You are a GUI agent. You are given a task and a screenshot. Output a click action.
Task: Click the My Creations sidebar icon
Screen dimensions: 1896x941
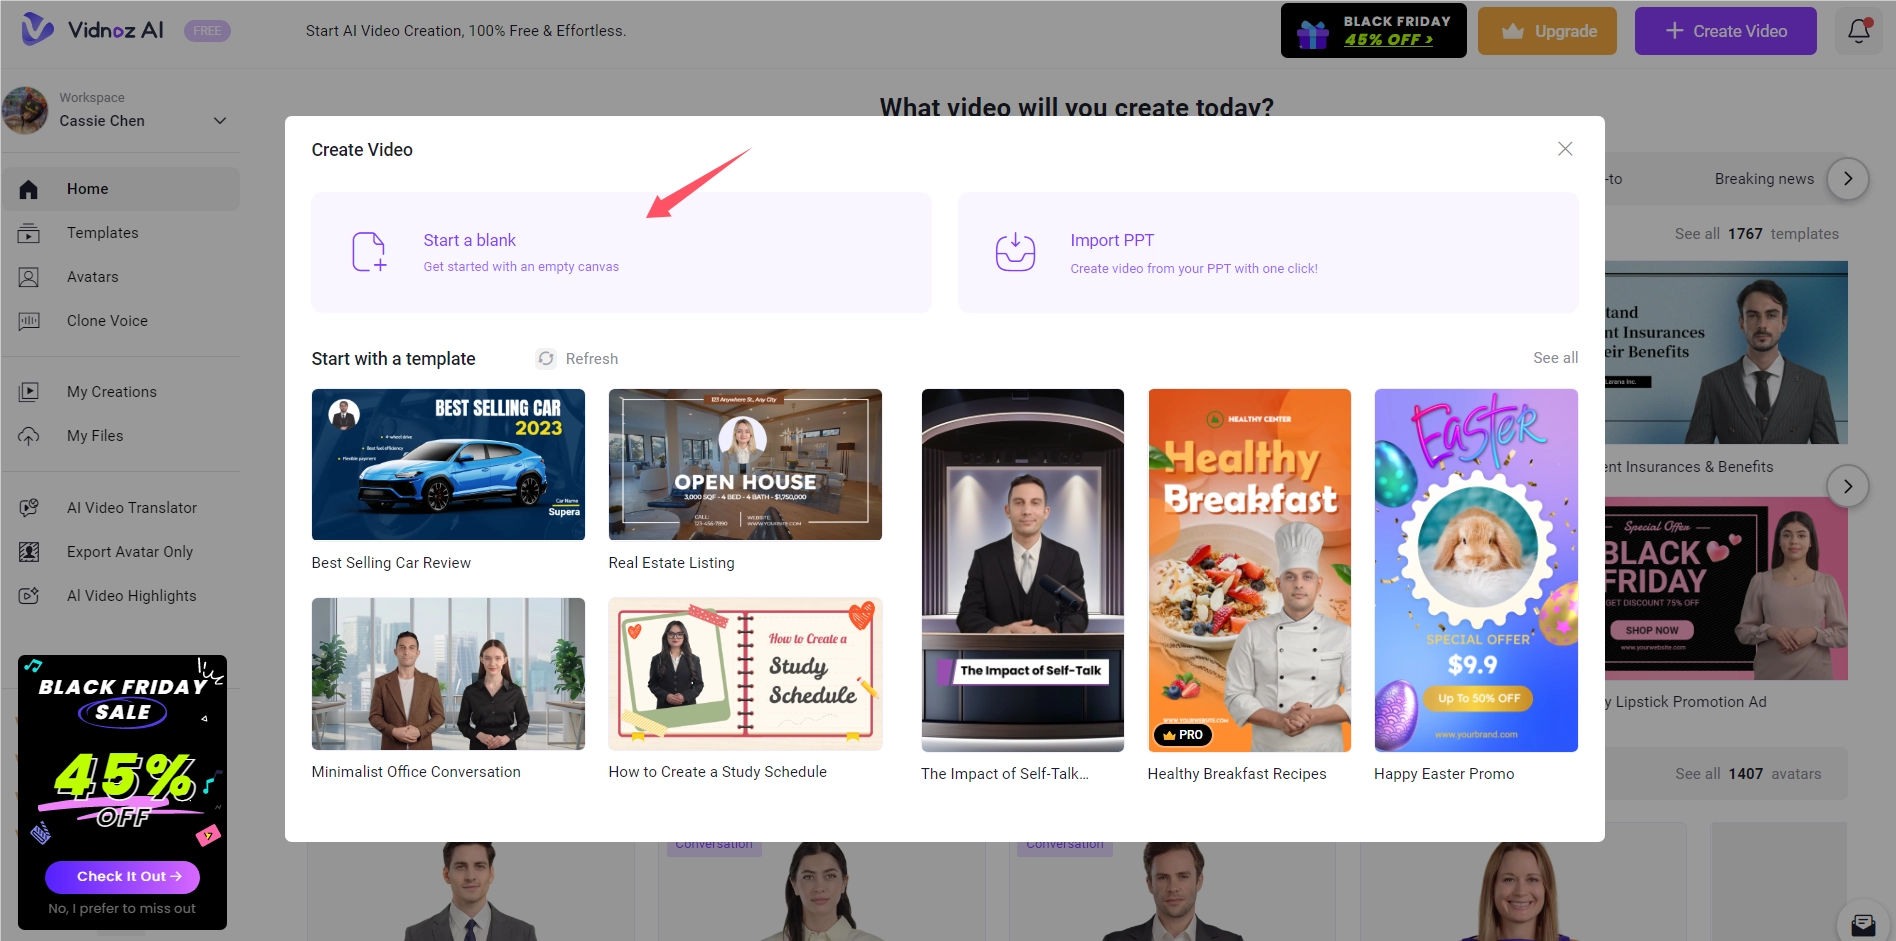tap(29, 392)
